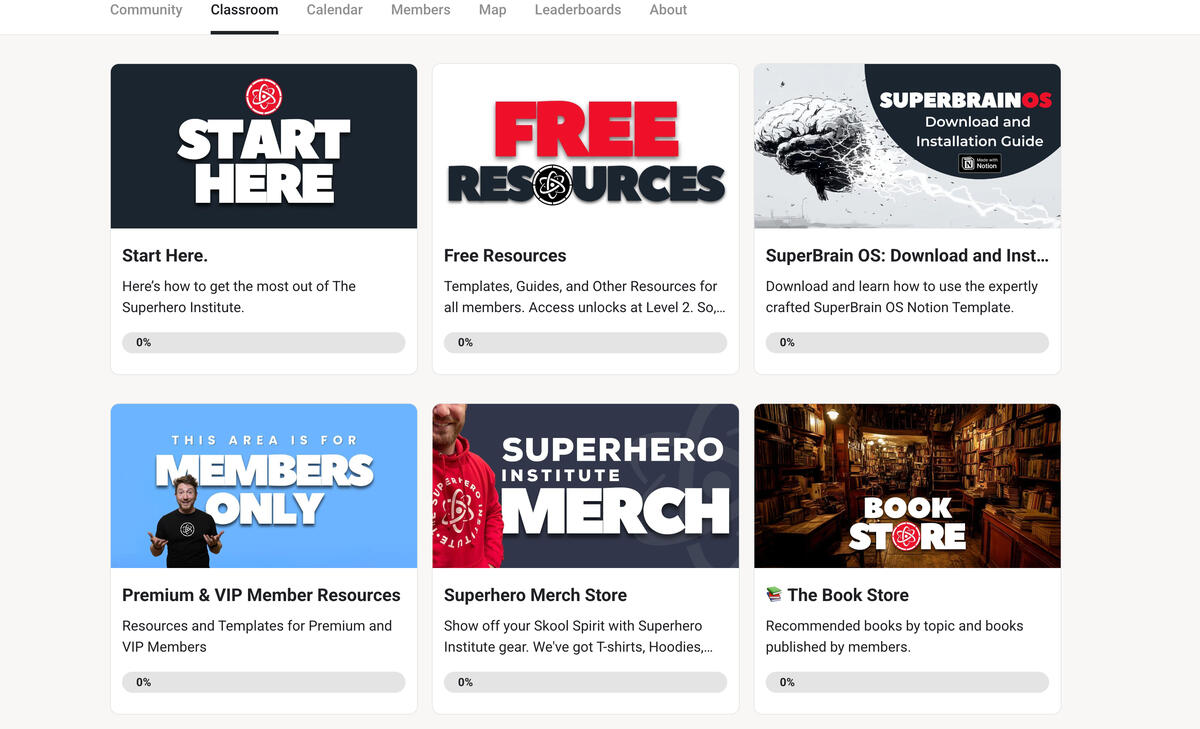Open the Free Resources banner image
The height and width of the screenshot is (729, 1200).
(585, 146)
